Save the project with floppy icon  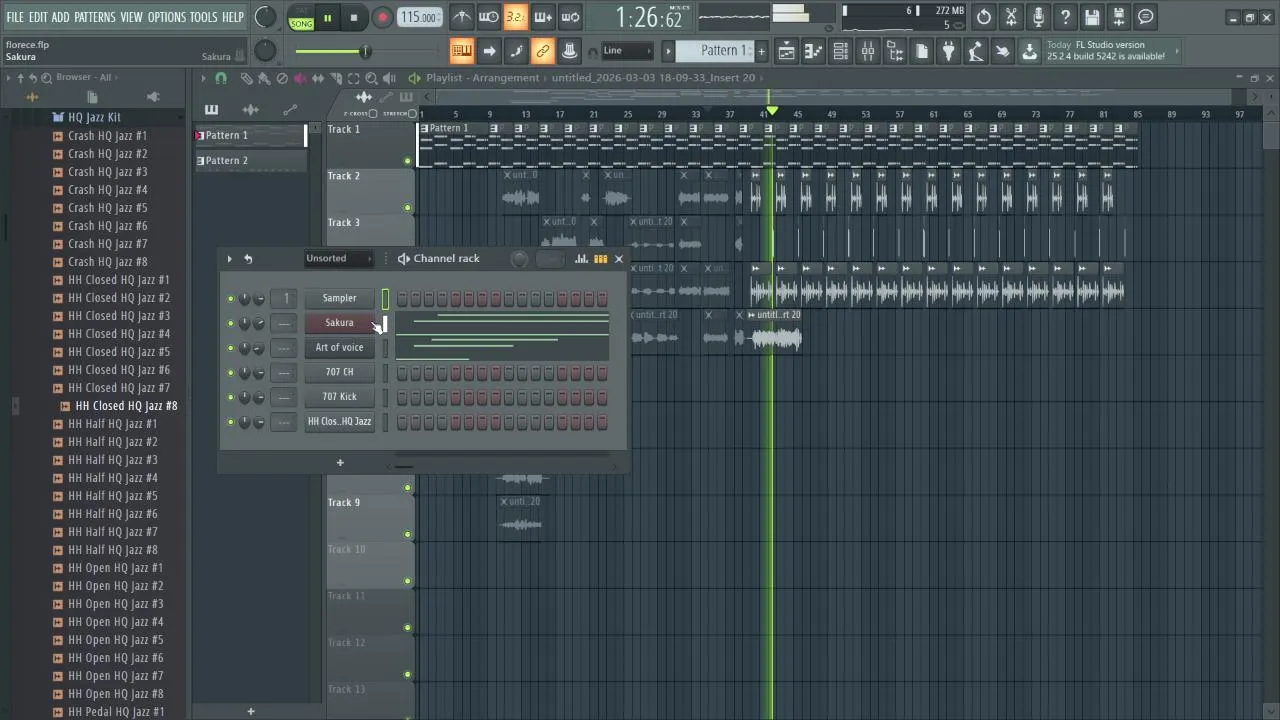coord(1092,17)
